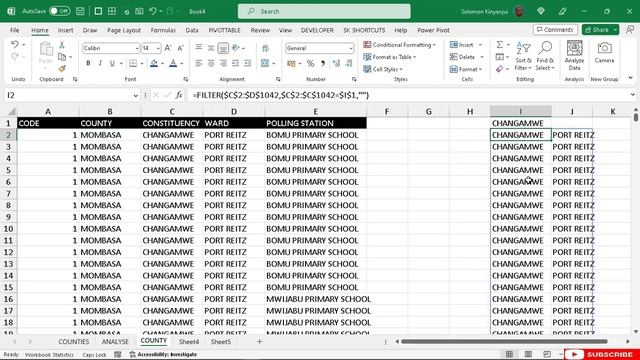Click the Save icon in title bar

tap(80, 11)
